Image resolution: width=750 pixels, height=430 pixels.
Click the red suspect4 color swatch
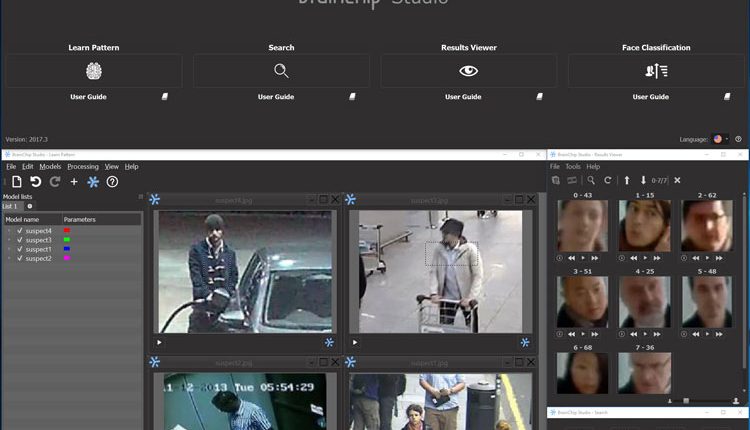click(67, 231)
